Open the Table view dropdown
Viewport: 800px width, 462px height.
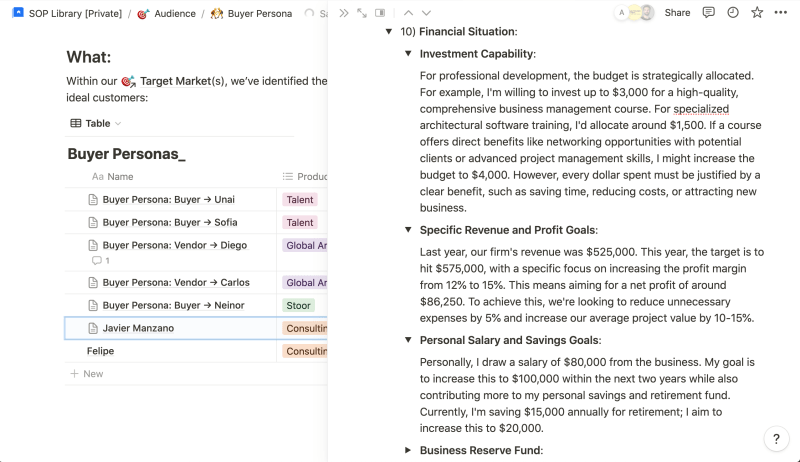(x=96, y=123)
